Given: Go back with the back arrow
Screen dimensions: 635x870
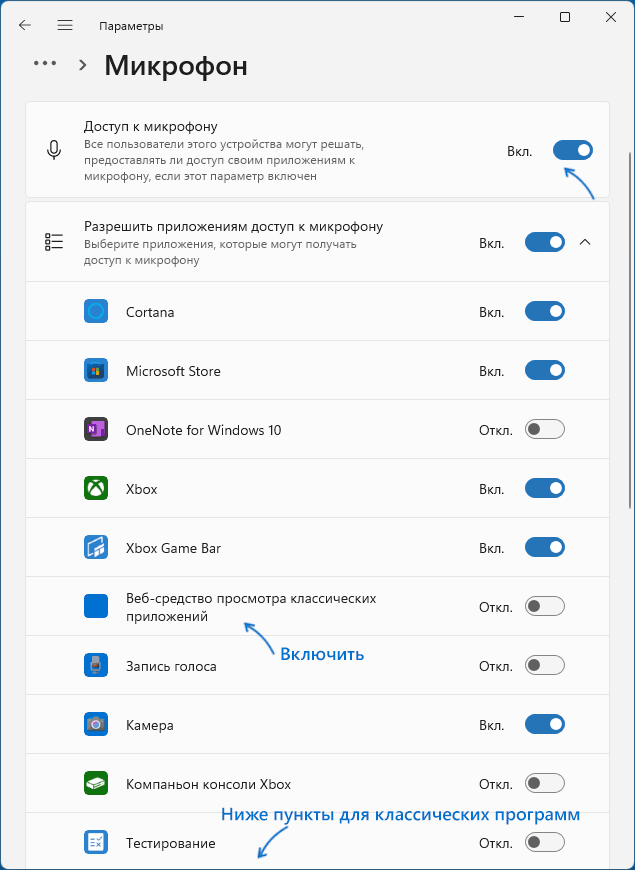Looking at the screenshot, I should [x=25, y=25].
